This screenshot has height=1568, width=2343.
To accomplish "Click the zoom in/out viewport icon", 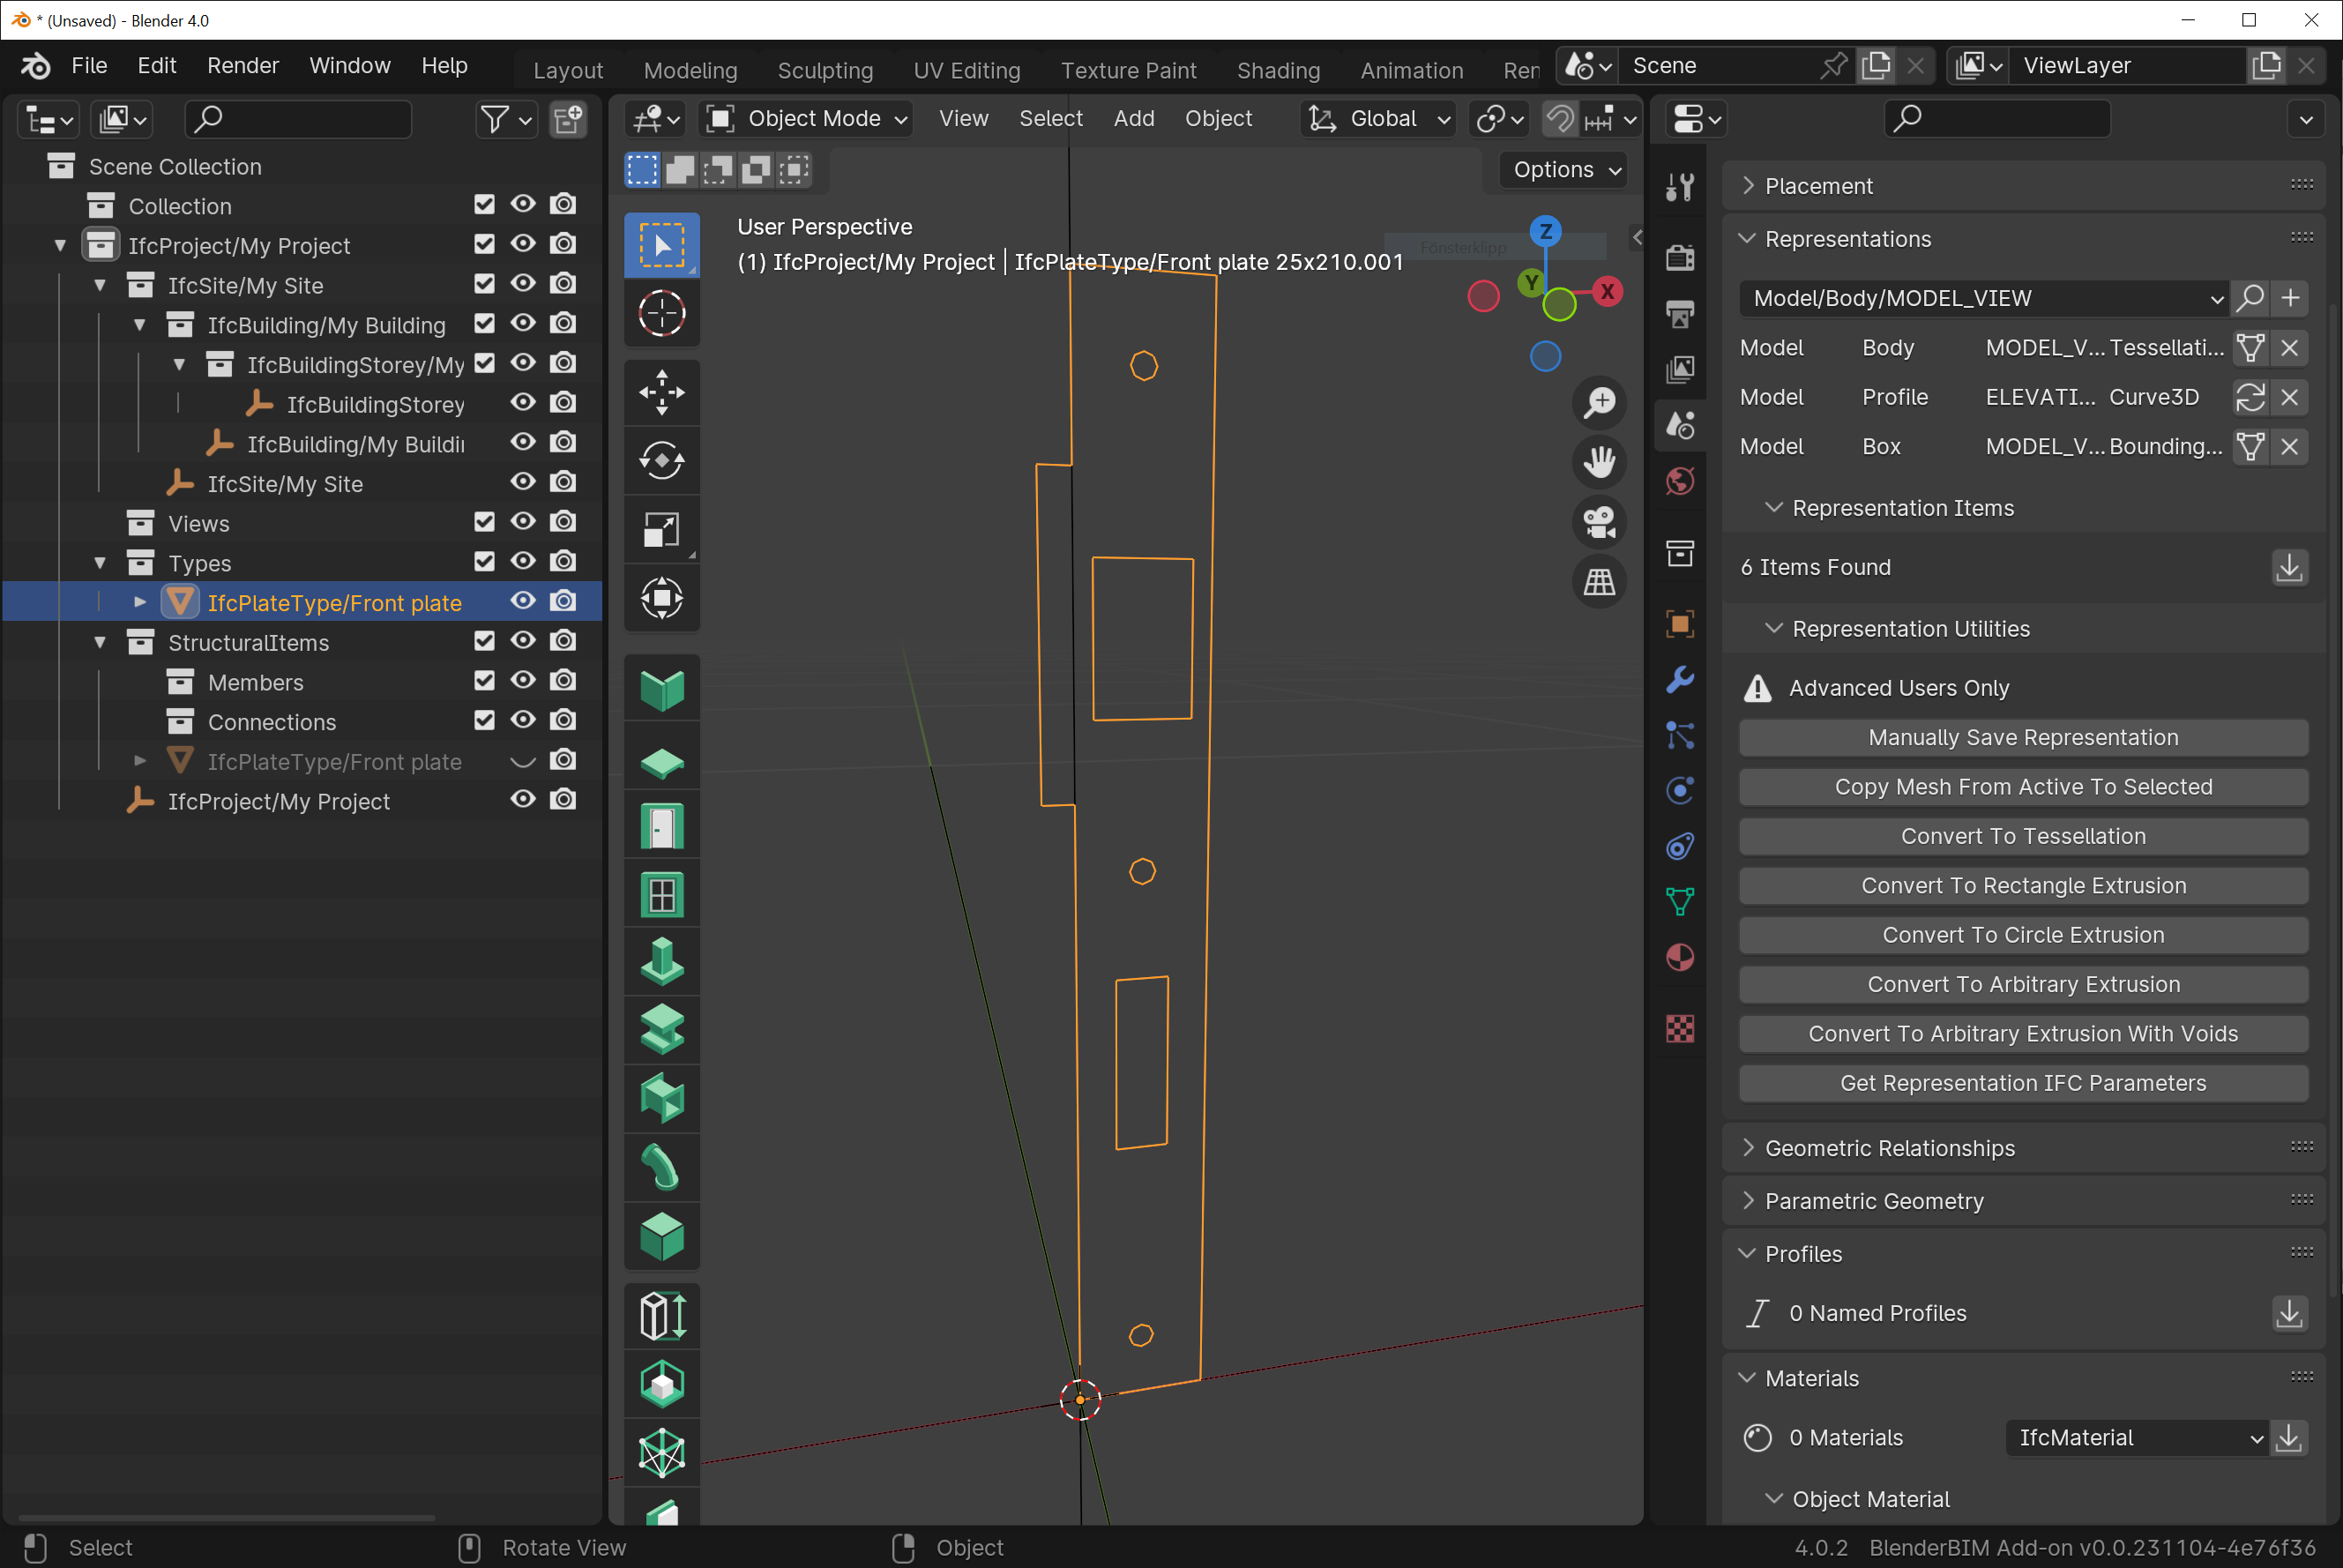I will coord(1599,402).
